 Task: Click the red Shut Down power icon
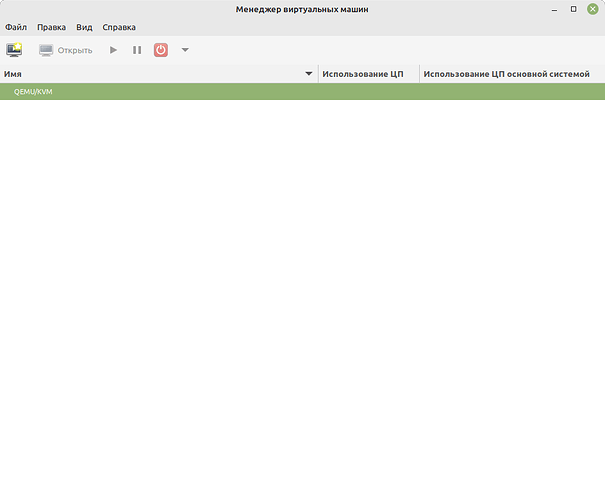pyautogui.click(x=161, y=50)
